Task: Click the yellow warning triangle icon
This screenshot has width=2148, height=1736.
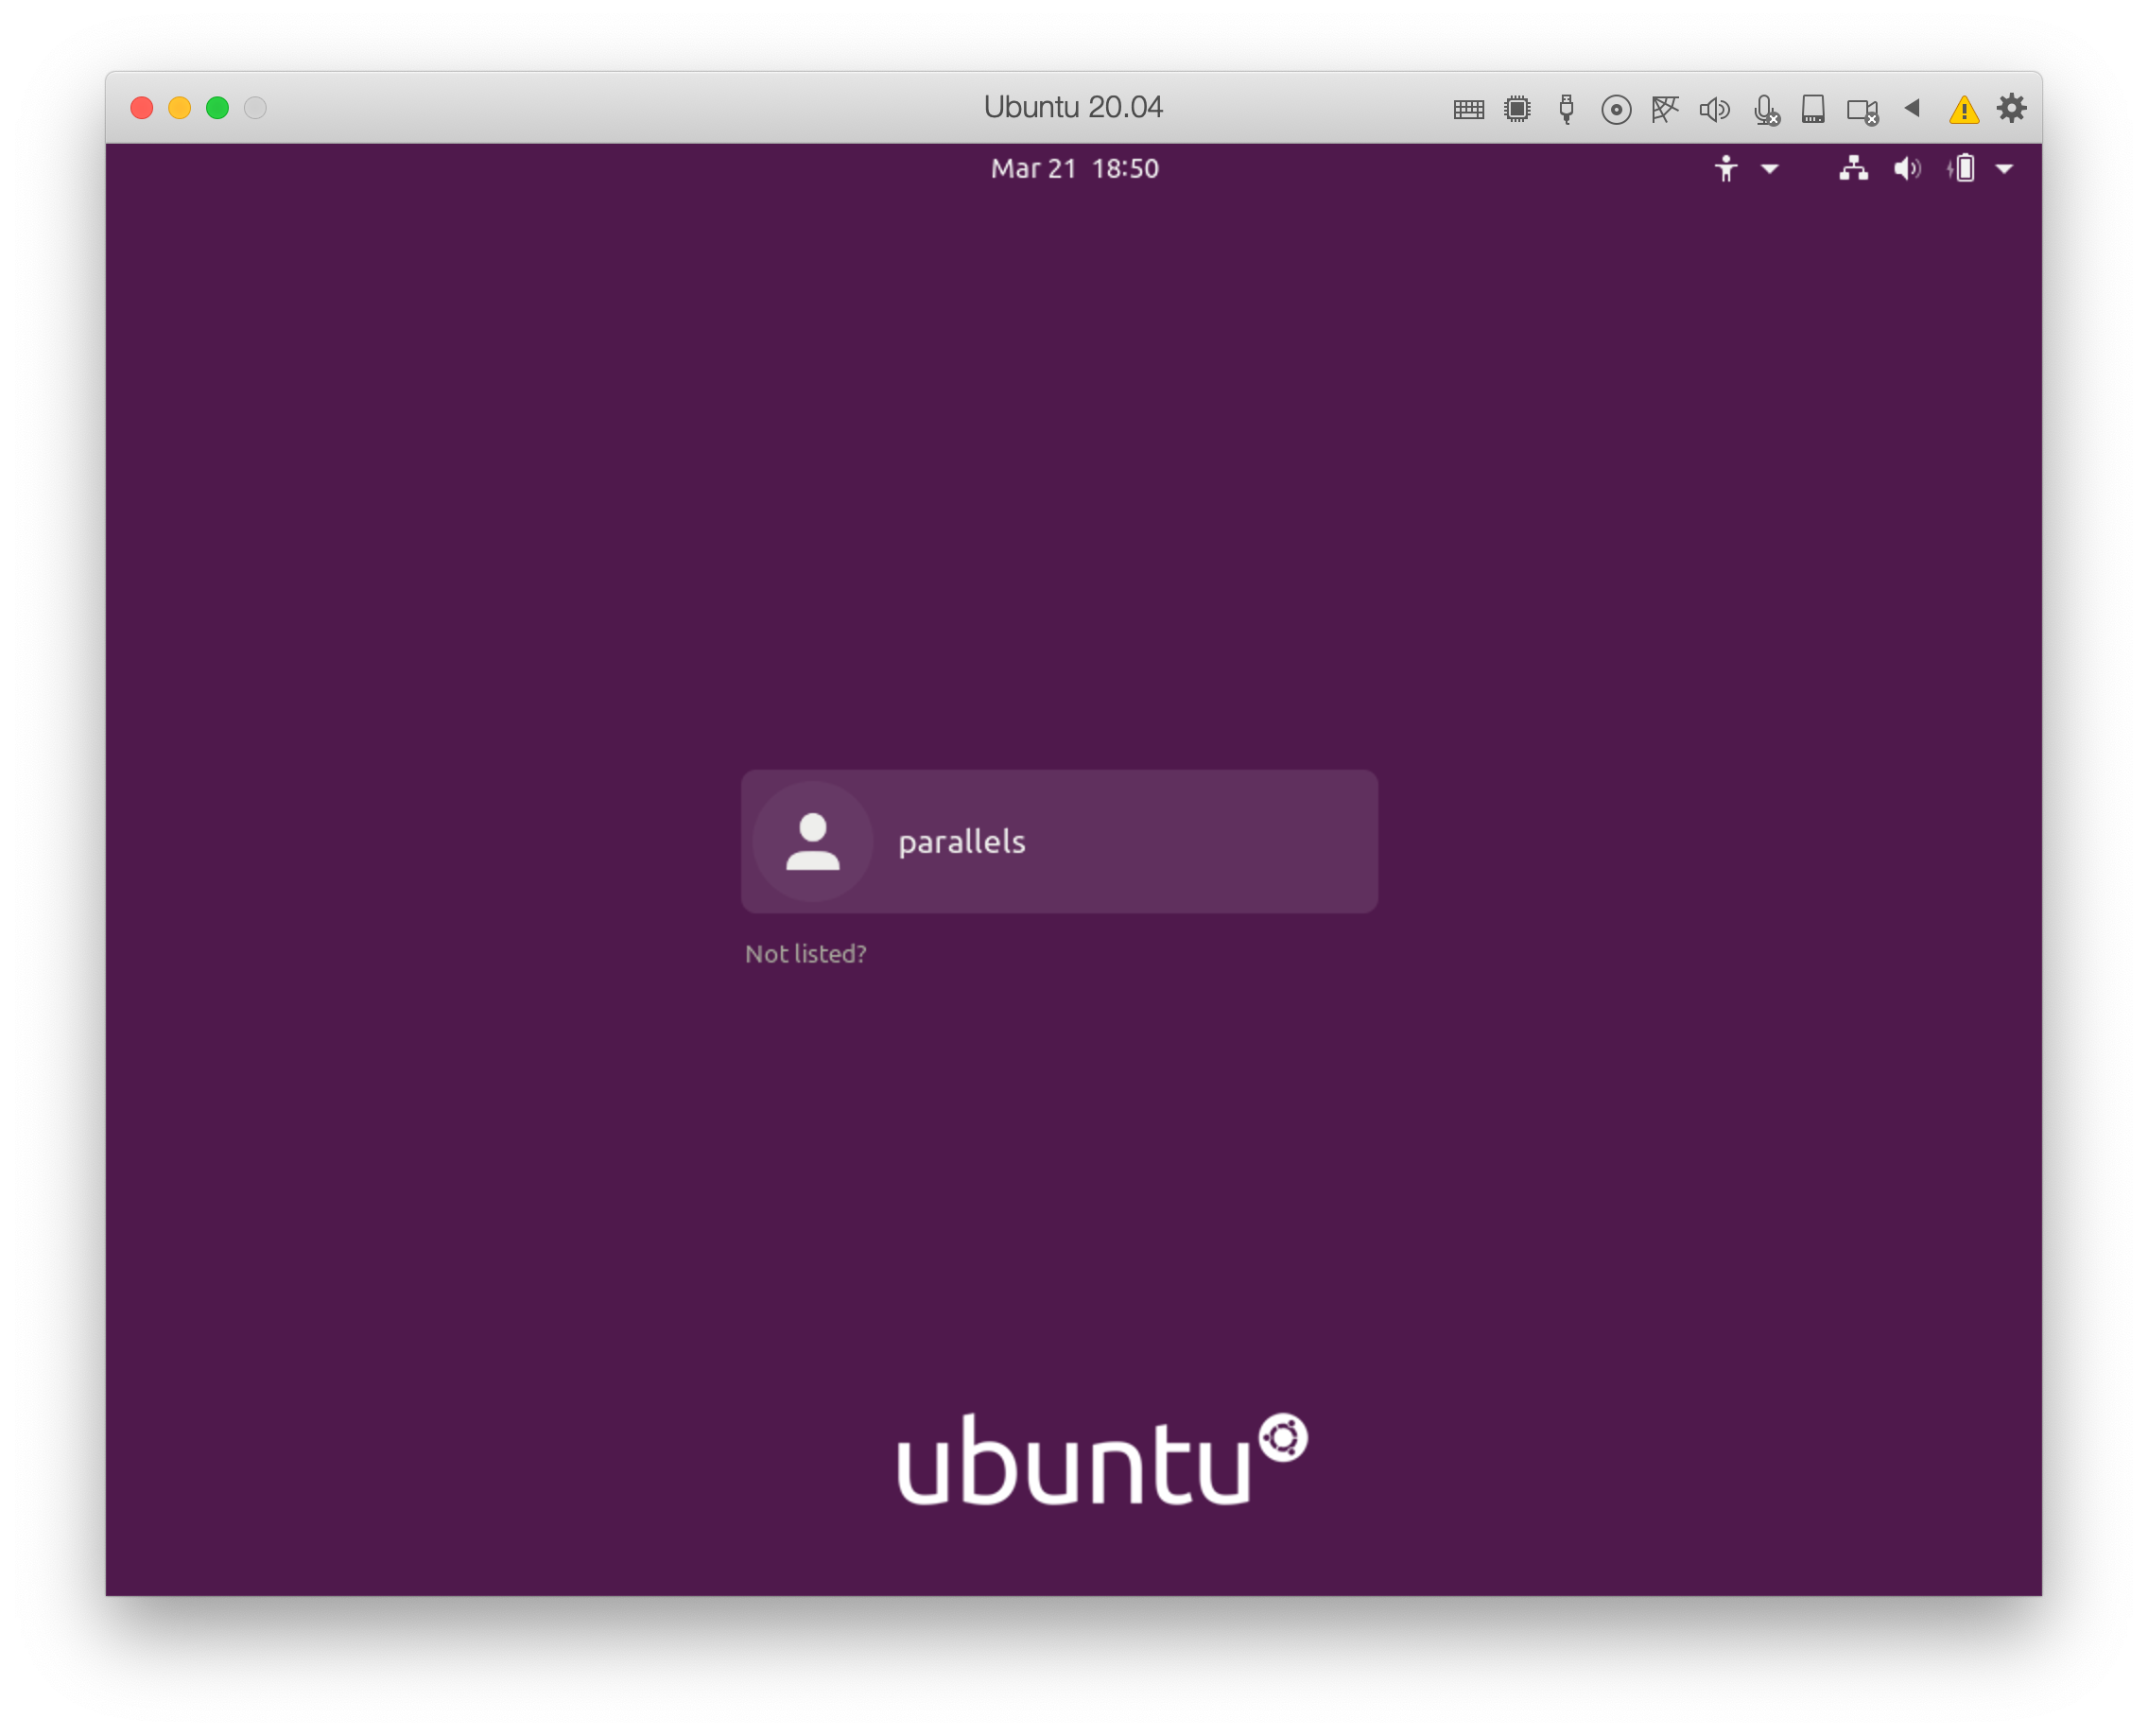Action: click(x=1964, y=109)
